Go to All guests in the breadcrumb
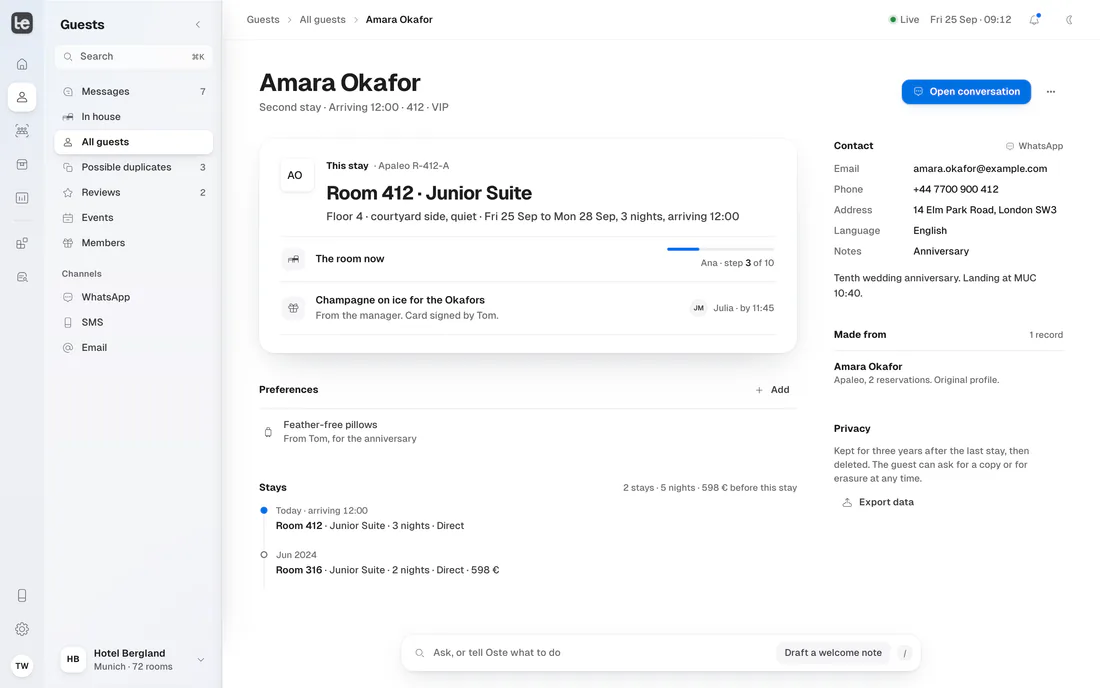 [x=323, y=20]
